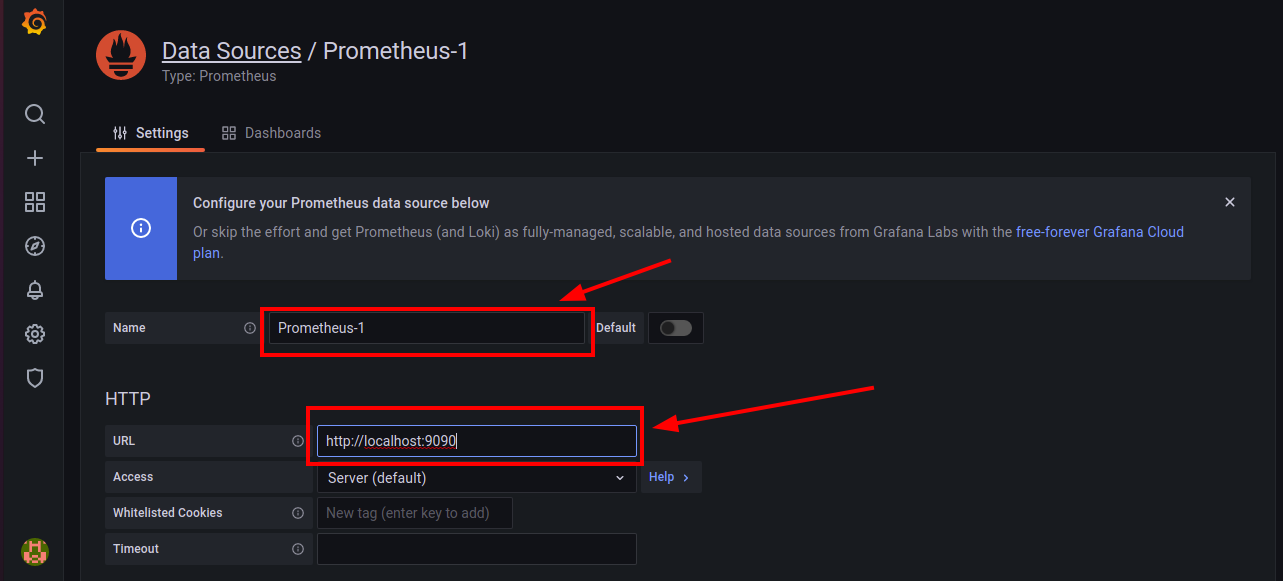Open the Search dashboards magnifier icon
The width and height of the screenshot is (1283, 581).
click(35, 114)
